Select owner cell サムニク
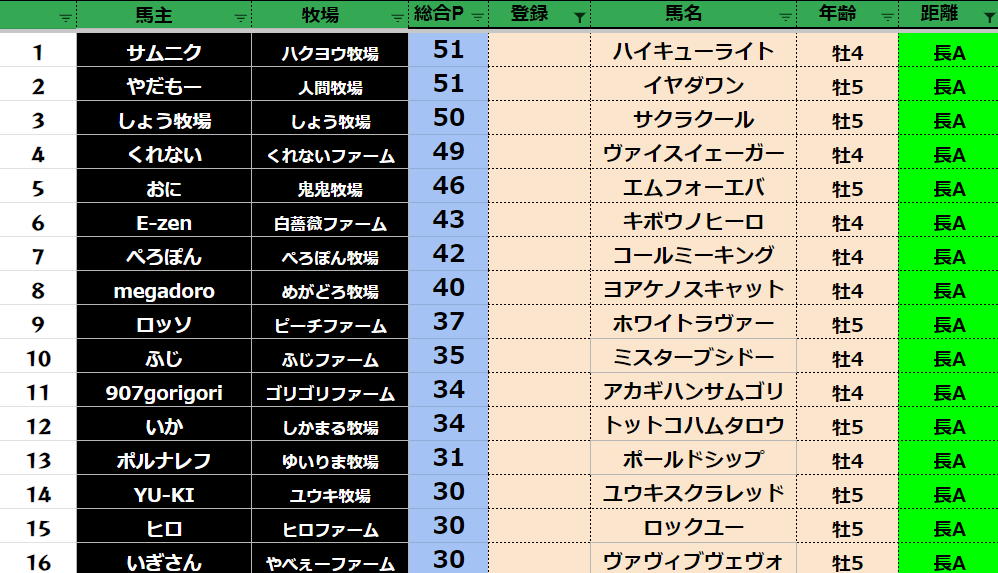998x573 pixels. pyautogui.click(x=164, y=52)
